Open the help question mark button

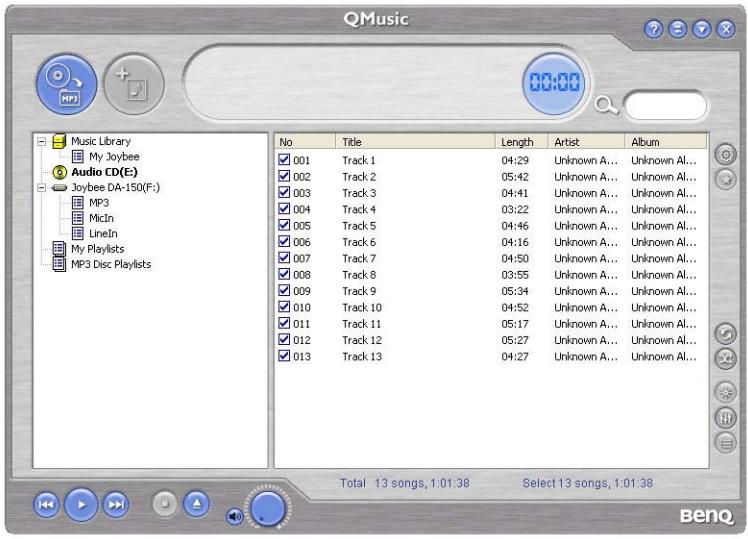(x=654, y=29)
